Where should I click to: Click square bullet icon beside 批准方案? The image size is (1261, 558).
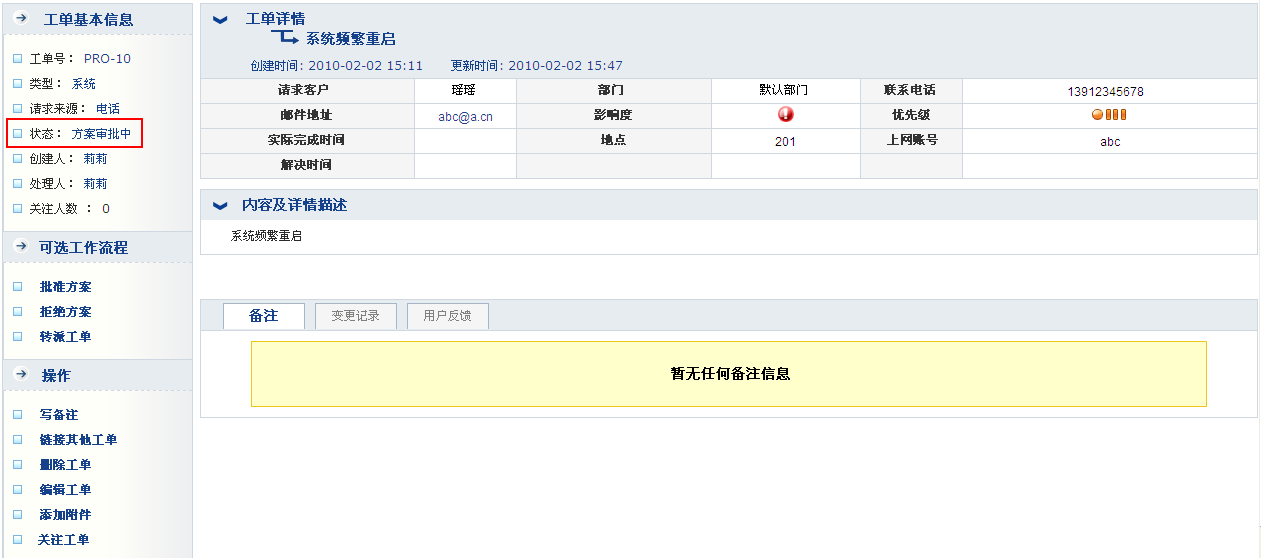18,287
